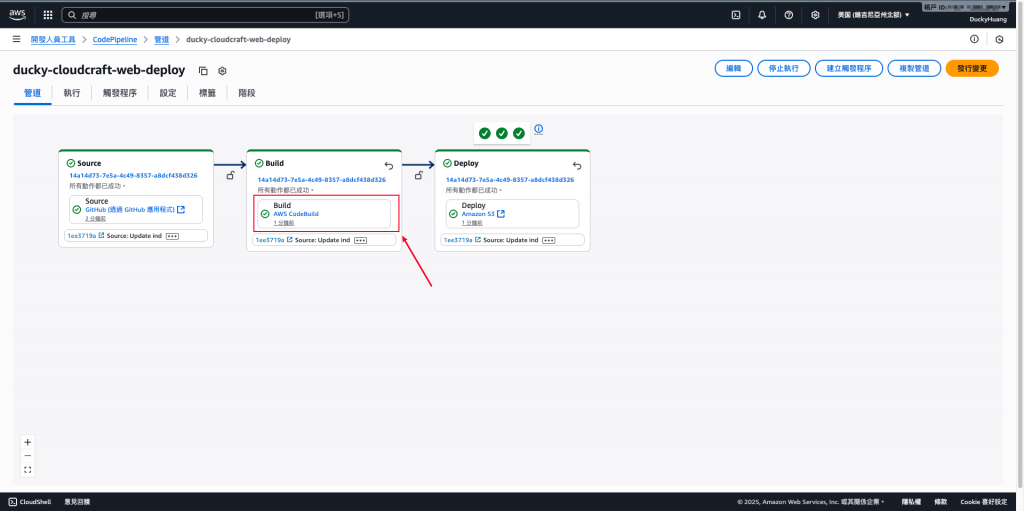1024x511 pixels.
Task: Open the Deploy stage execution ID link
Action: tap(510, 179)
